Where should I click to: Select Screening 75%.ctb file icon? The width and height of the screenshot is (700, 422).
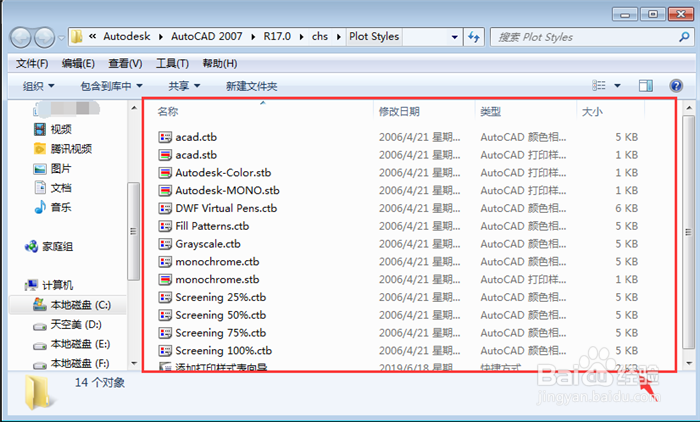(165, 333)
